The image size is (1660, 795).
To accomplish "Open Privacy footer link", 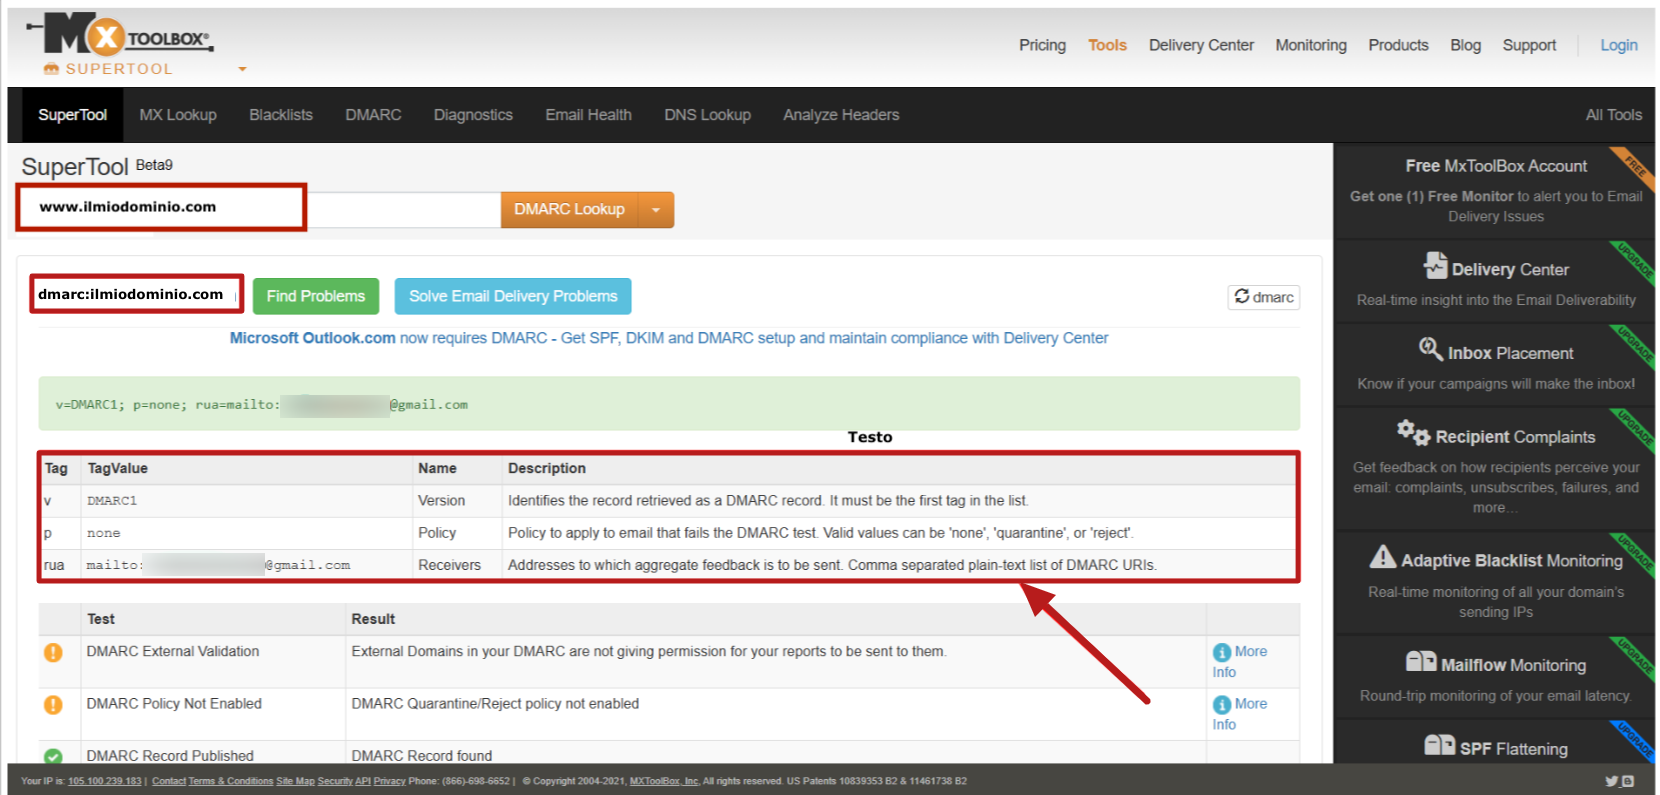I will [x=389, y=781].
